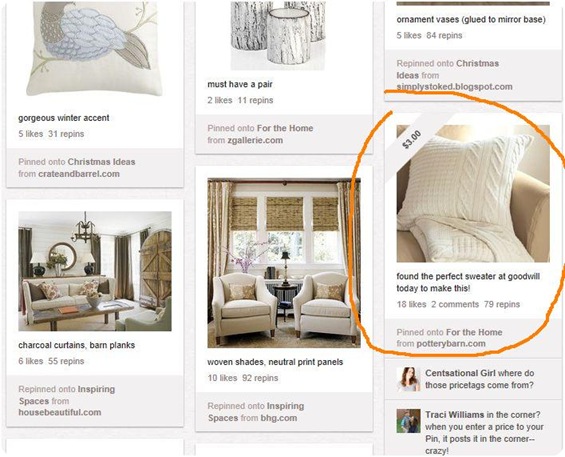Open Centsational Girl's profile avatar
565x457 pixels.
(x=408, y=379)
